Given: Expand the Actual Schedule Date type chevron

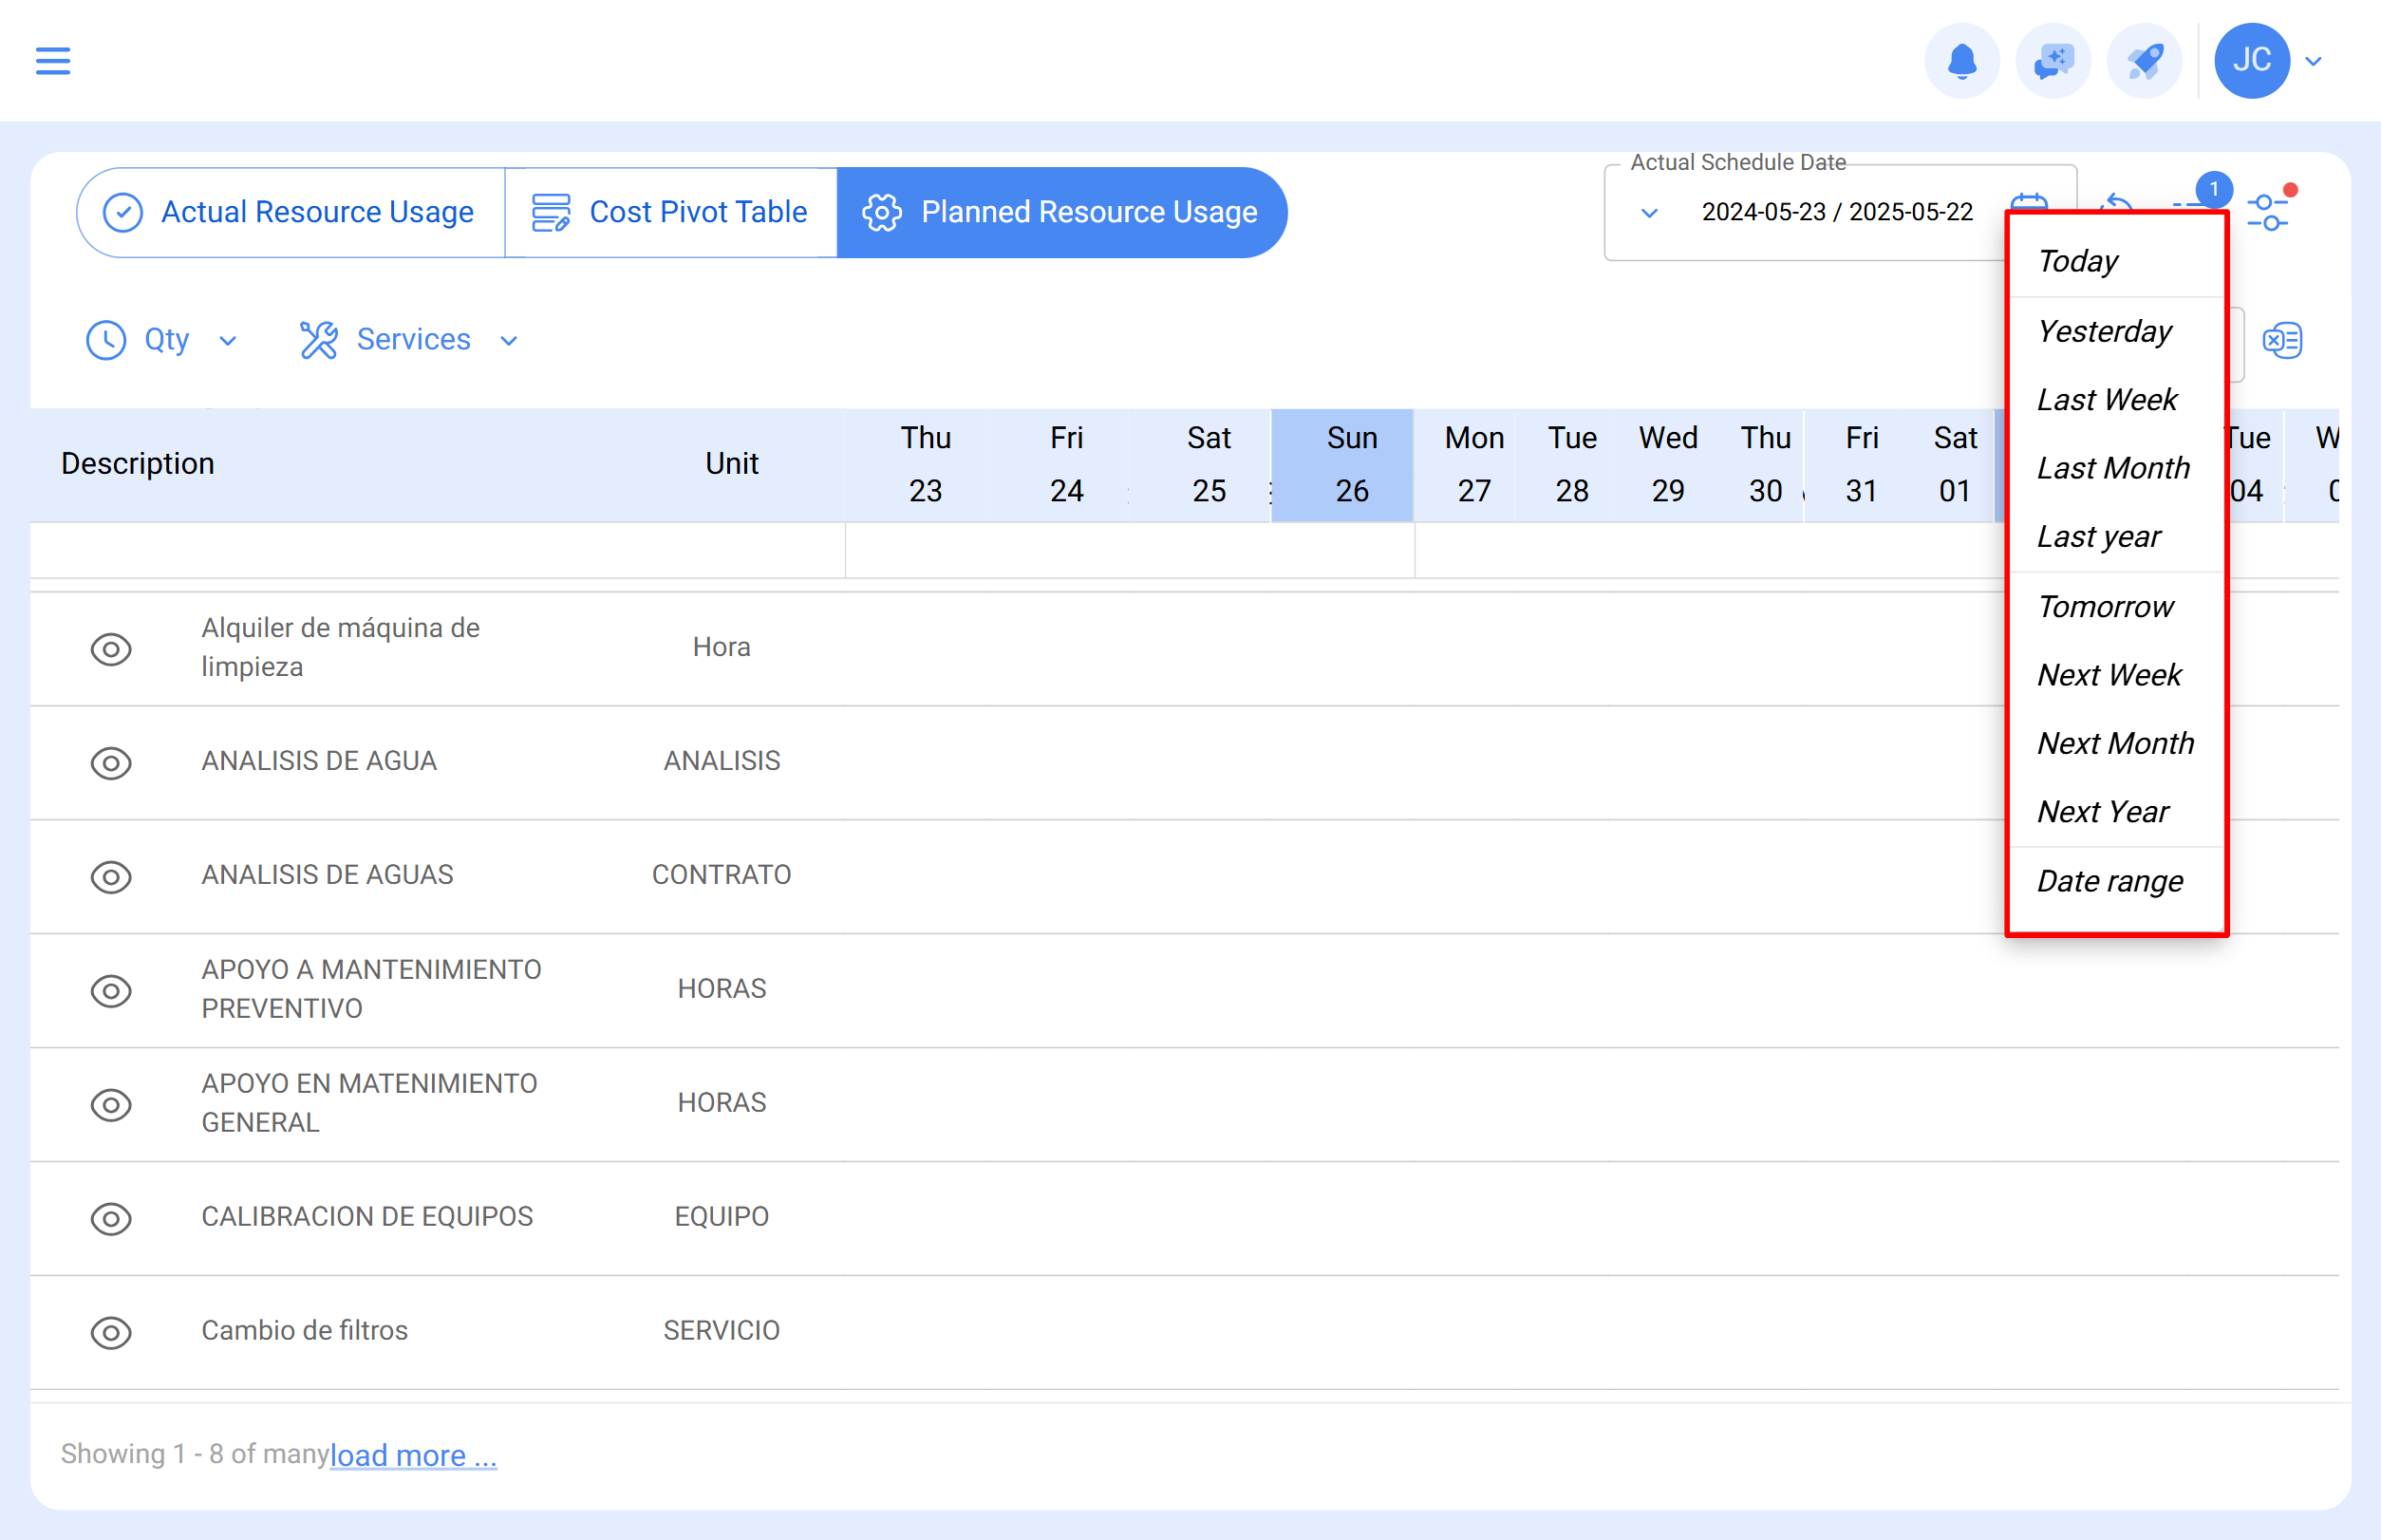Looking at the screenshot, I should tap(1650, 212).
